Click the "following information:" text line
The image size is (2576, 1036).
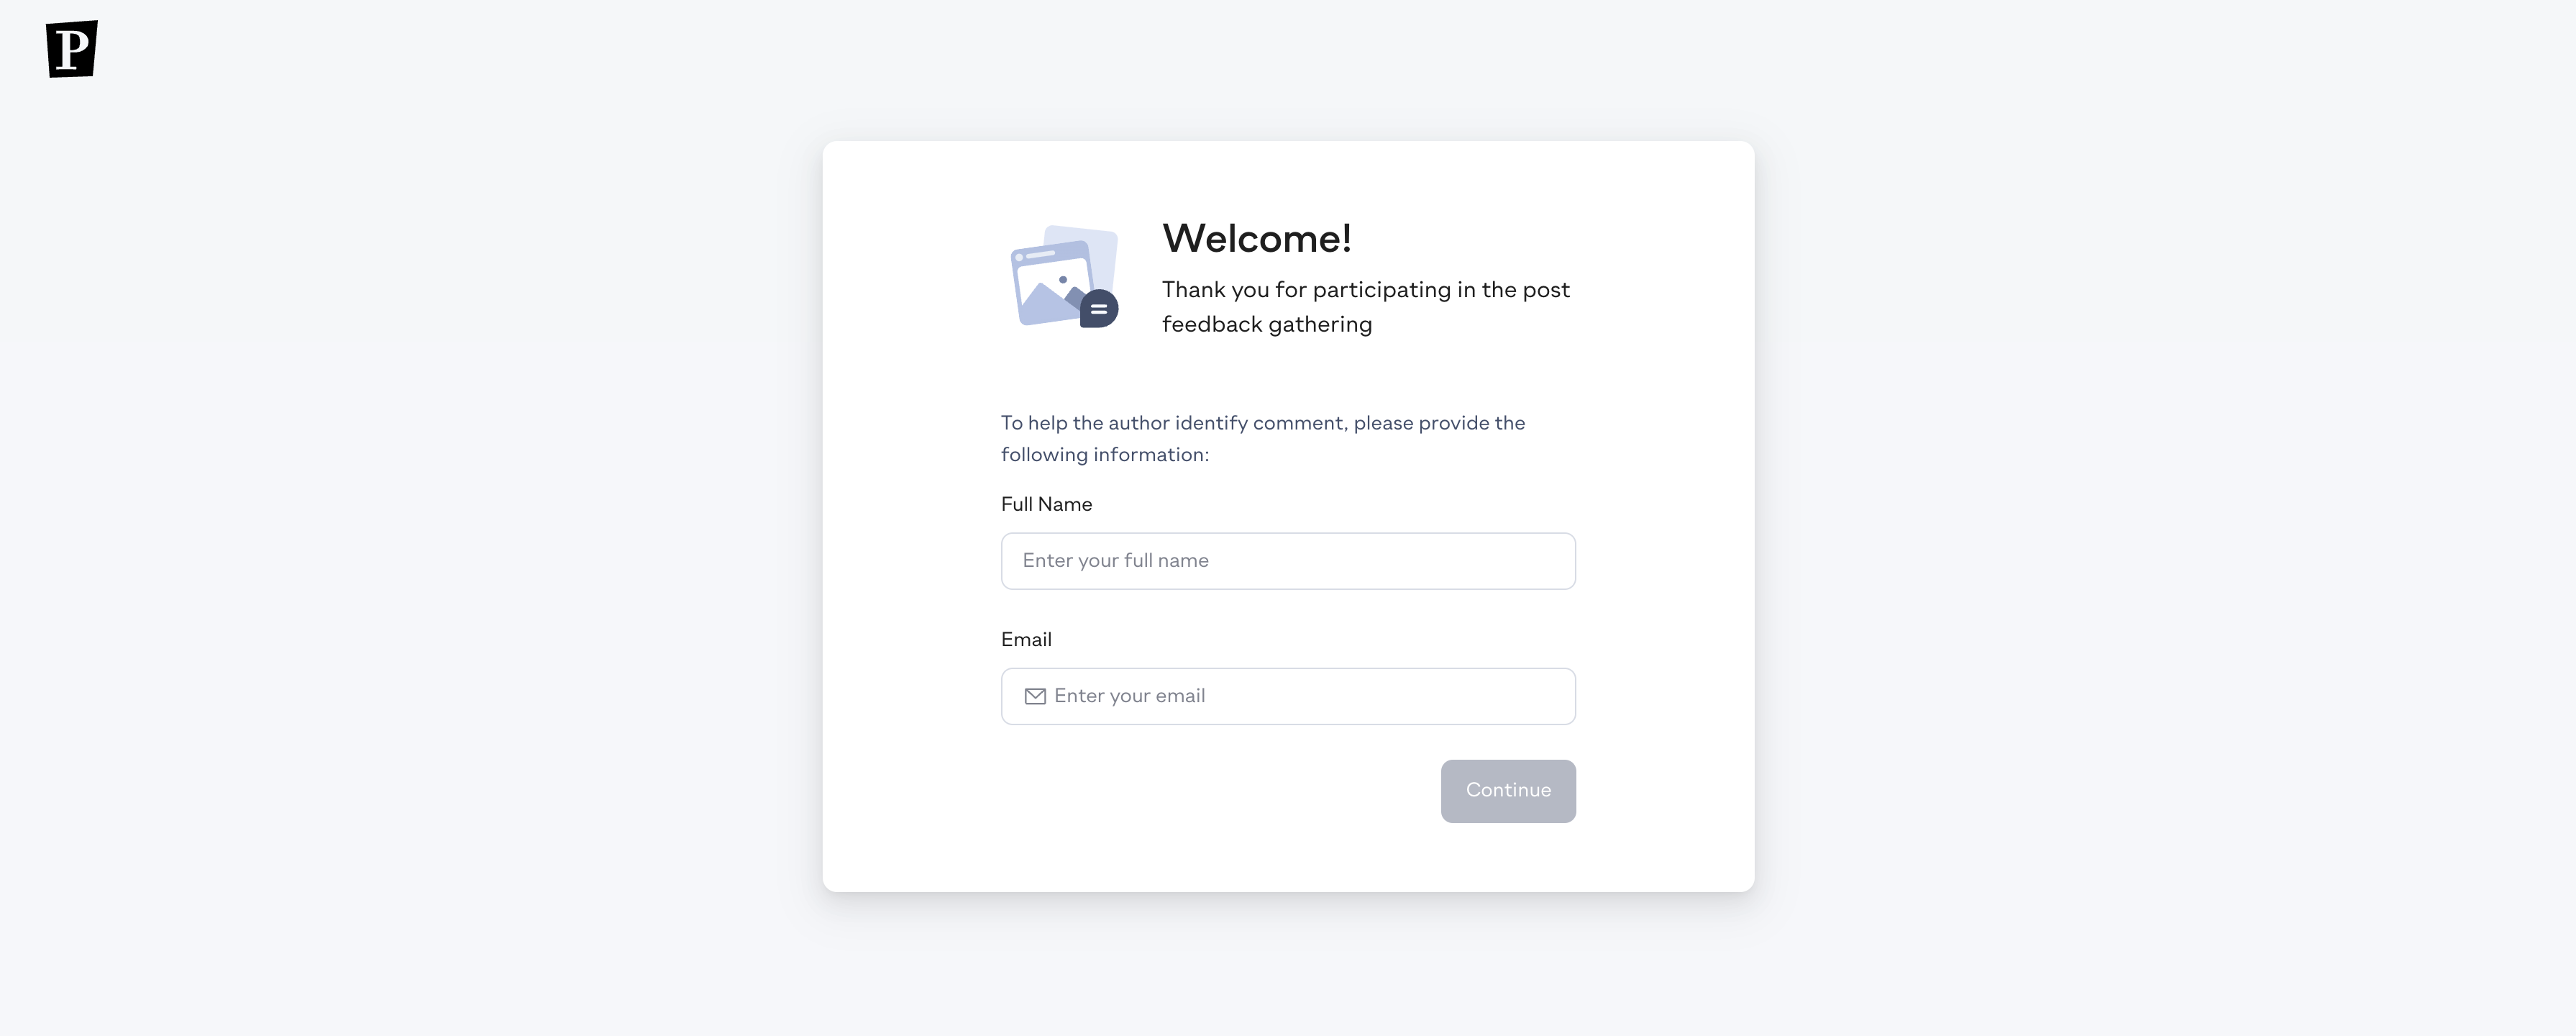pos(1105,454)
